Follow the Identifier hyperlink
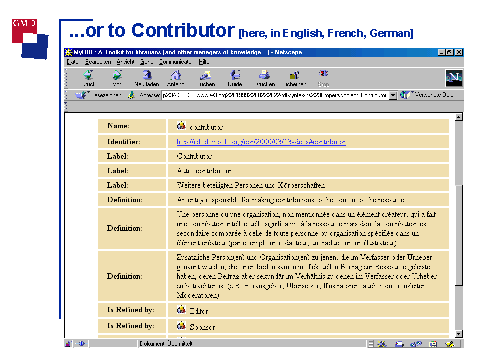The height and width of the screenshot is (360, 480). pos(261,142)
